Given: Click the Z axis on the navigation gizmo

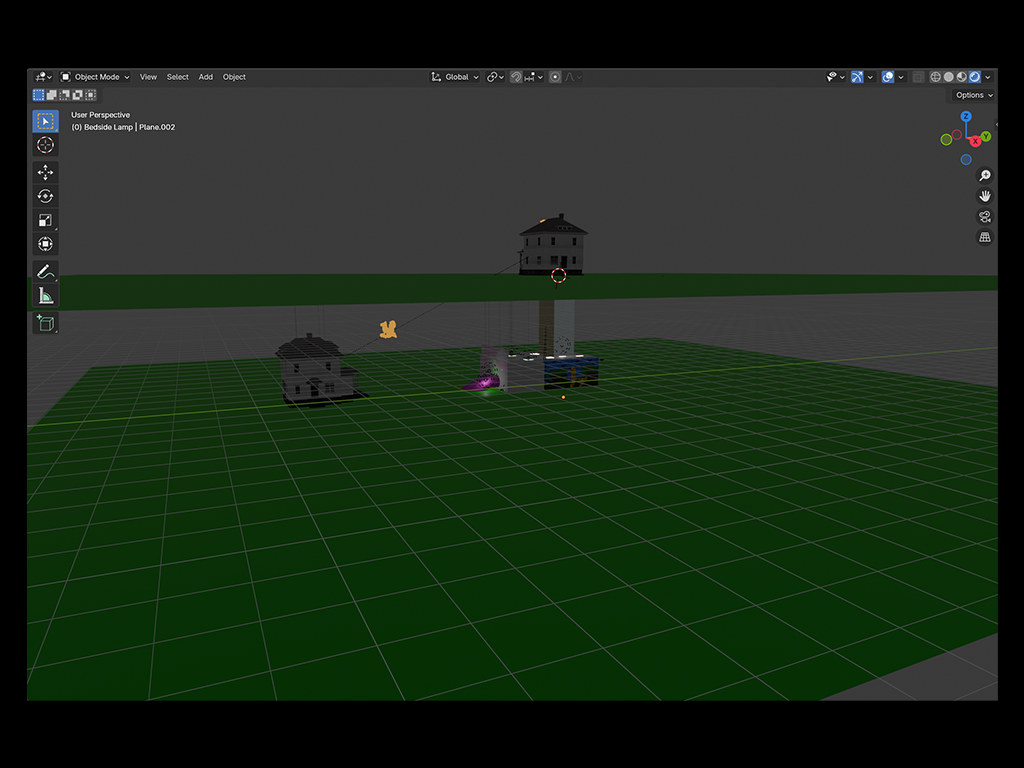Looking at the screenshot, I should pyautogui.click(x=965, y=117).
